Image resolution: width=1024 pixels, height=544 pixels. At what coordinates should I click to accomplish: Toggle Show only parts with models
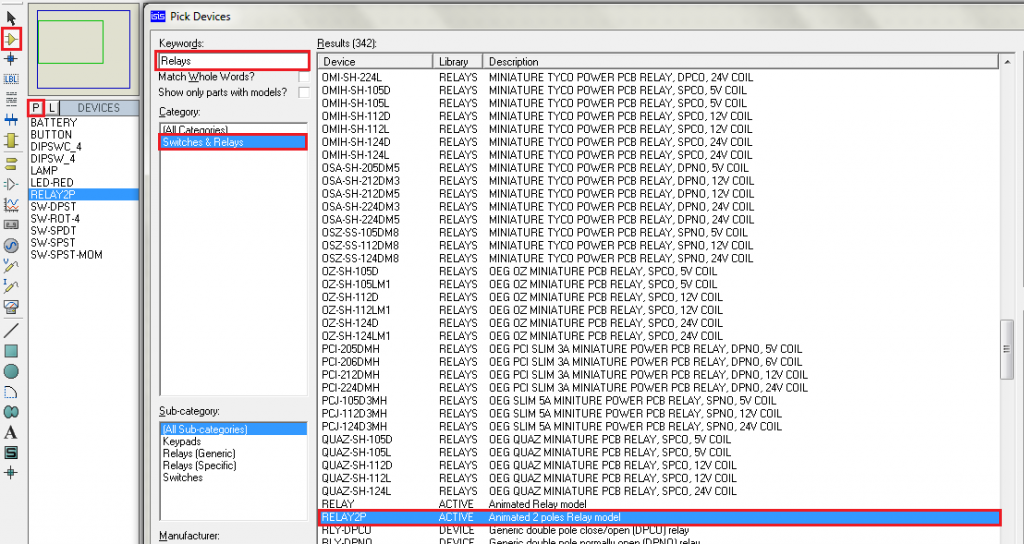click(303, 93)
